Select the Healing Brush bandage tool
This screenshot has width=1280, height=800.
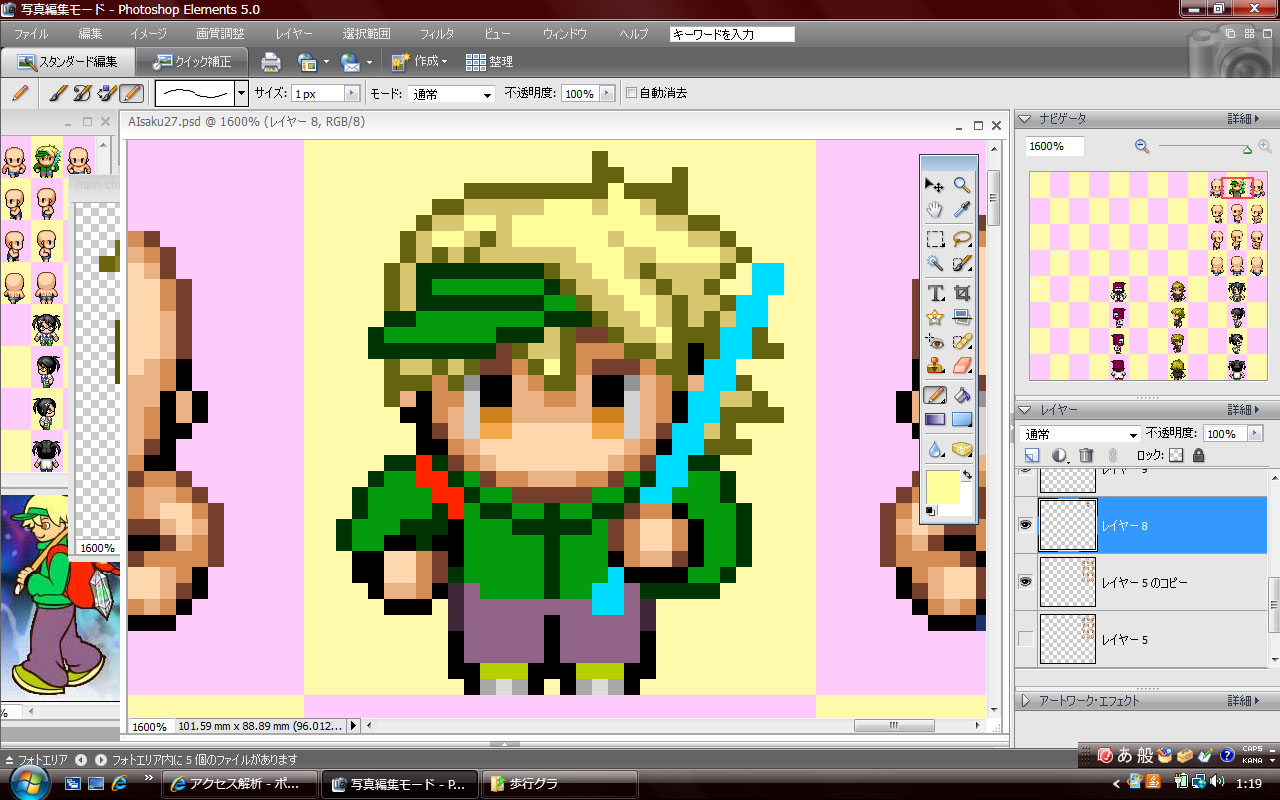(x=962, y=342)
